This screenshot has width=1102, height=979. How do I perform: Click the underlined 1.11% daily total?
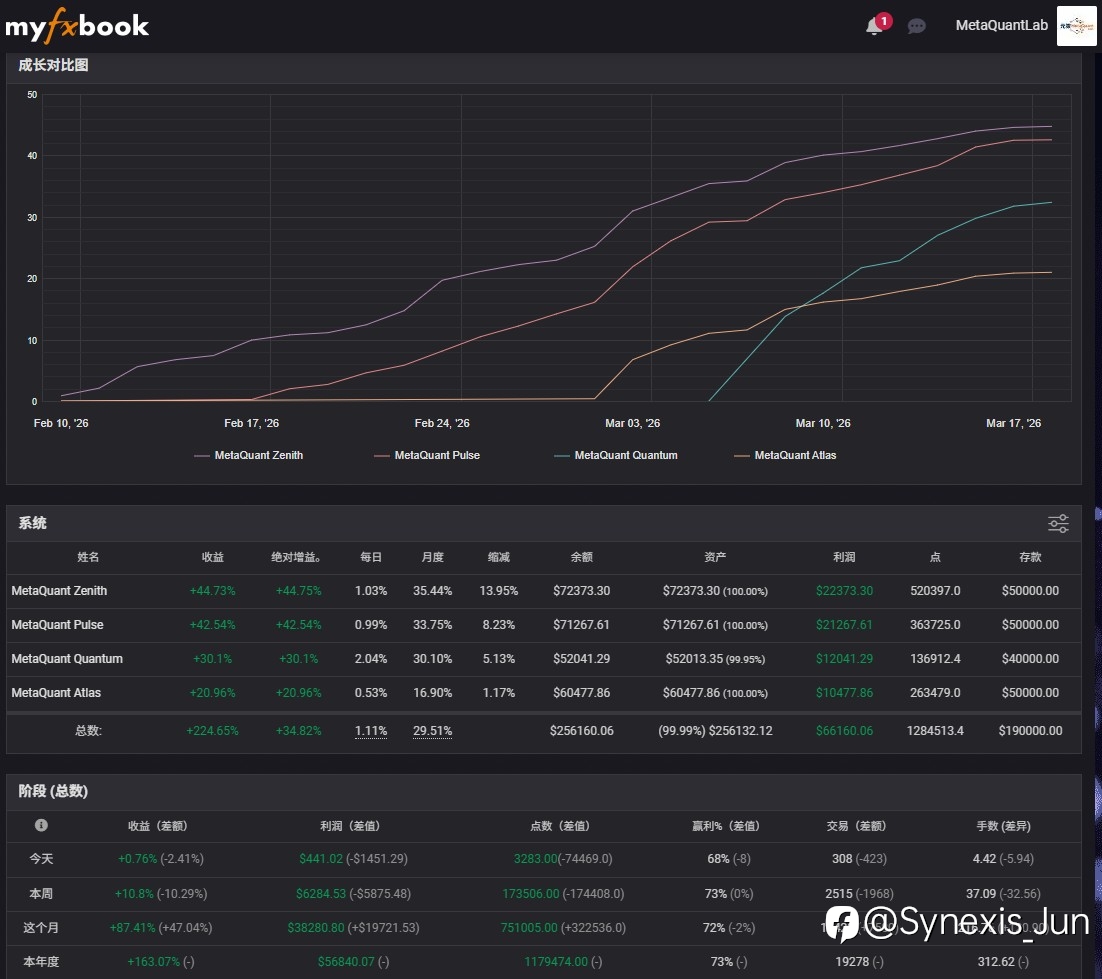coord(370,731)
